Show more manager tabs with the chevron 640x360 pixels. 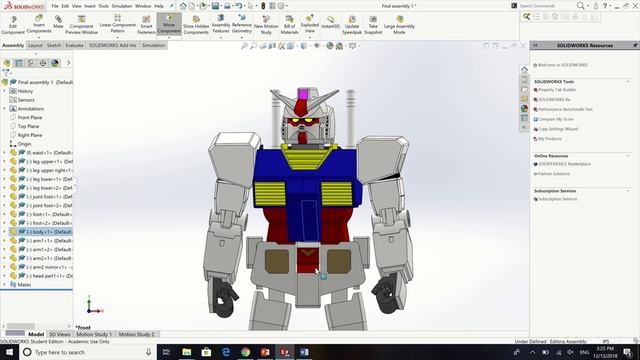(x=68, y=63)
